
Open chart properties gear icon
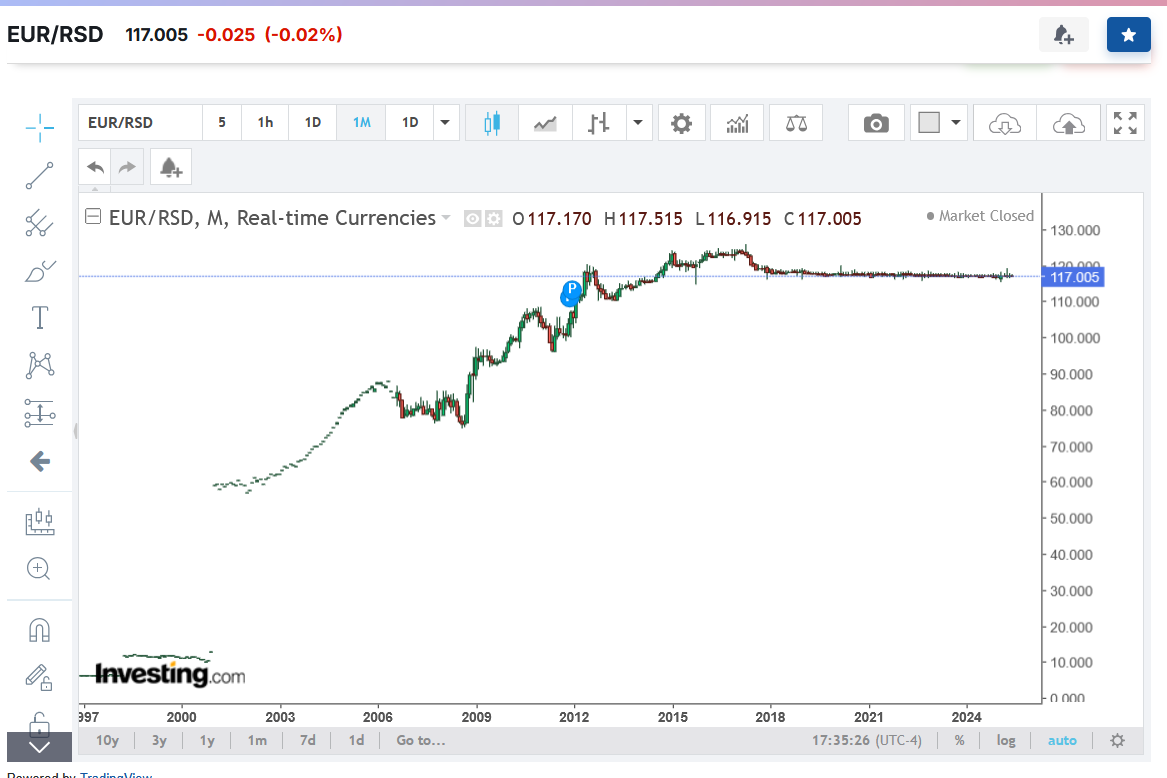pyautogui.click(x=681, y=123)
